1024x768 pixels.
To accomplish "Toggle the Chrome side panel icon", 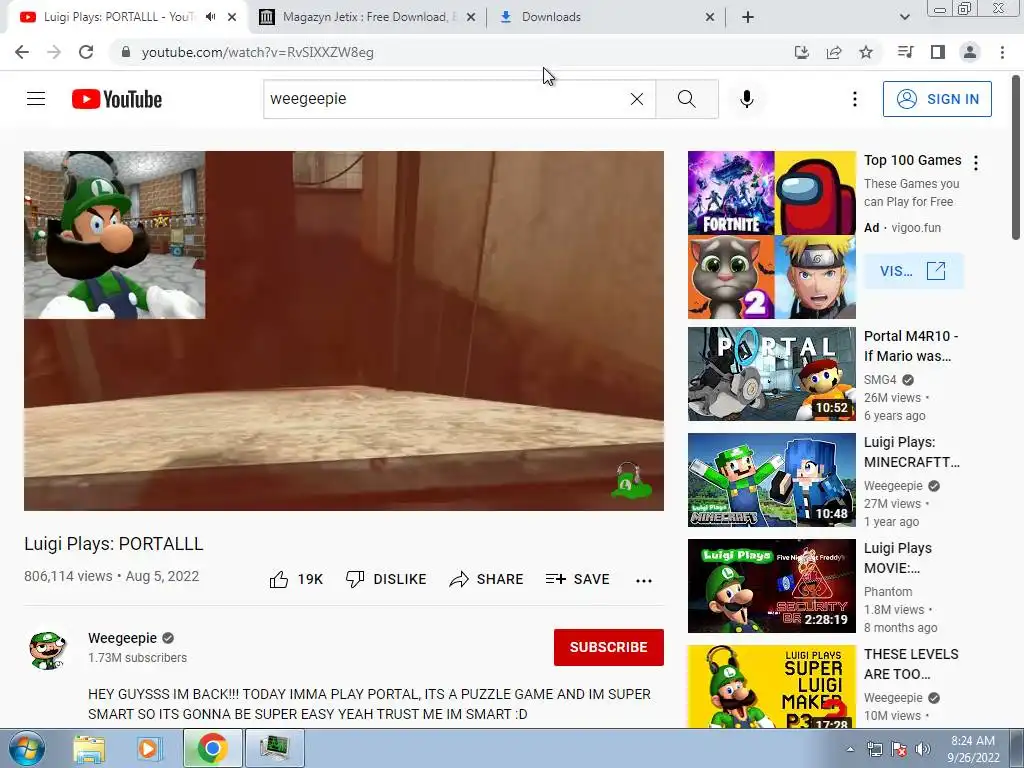I will [938, 52].
